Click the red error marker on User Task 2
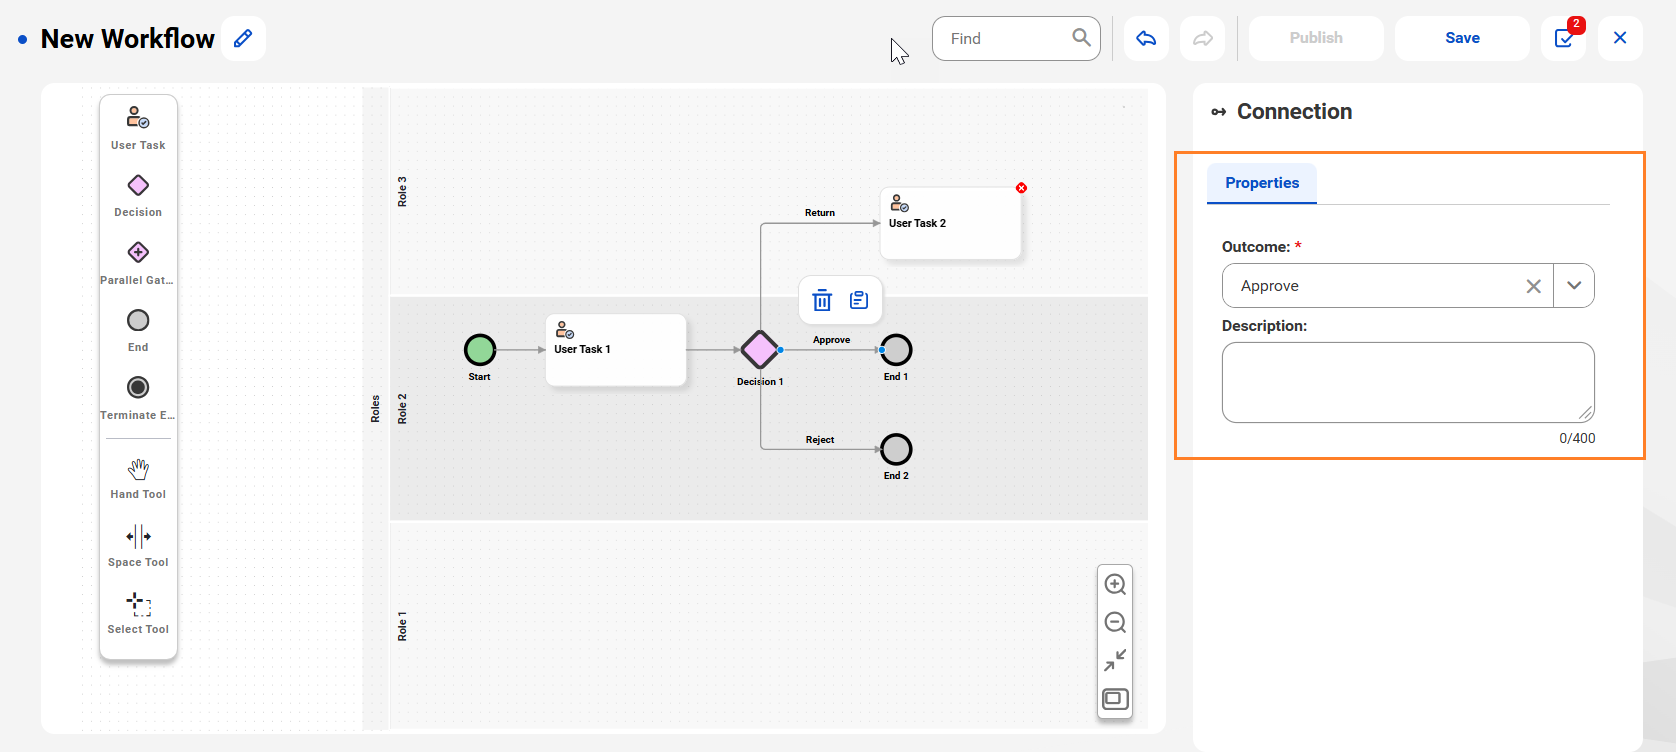 tap(1021, 188)
